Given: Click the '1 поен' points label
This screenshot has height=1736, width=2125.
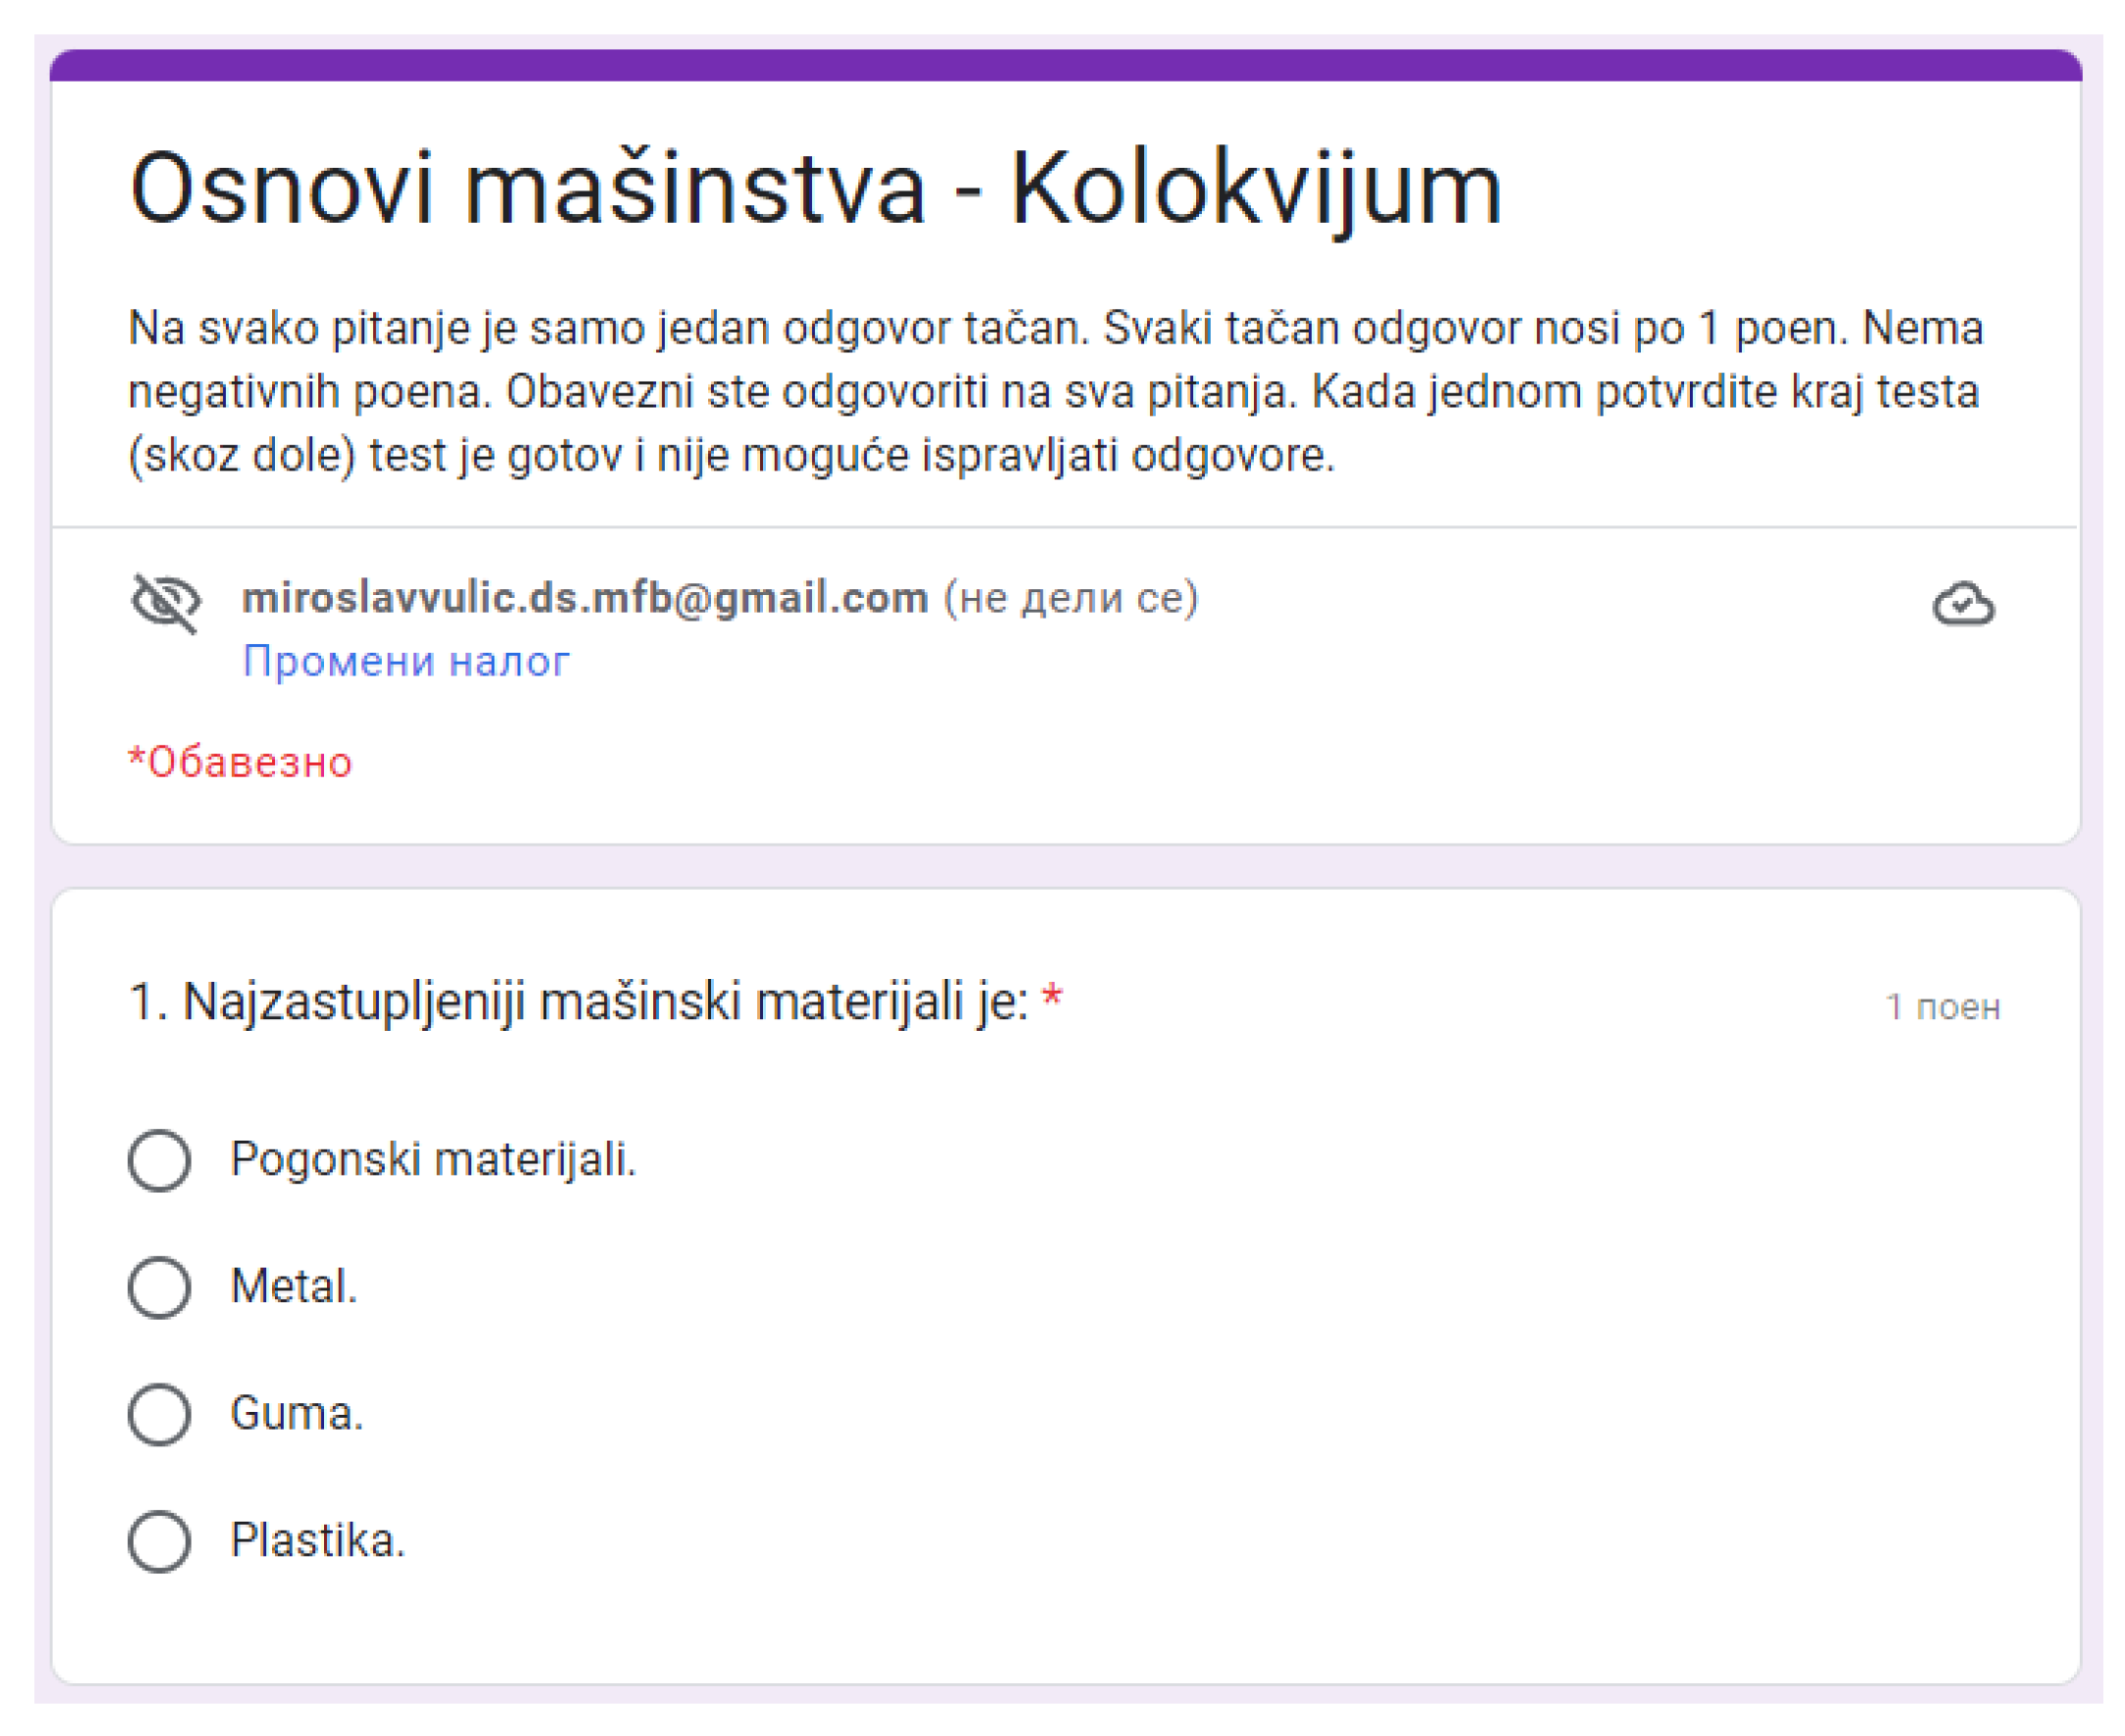Looking at the screenshot, I should [x=1942, y=1007].
